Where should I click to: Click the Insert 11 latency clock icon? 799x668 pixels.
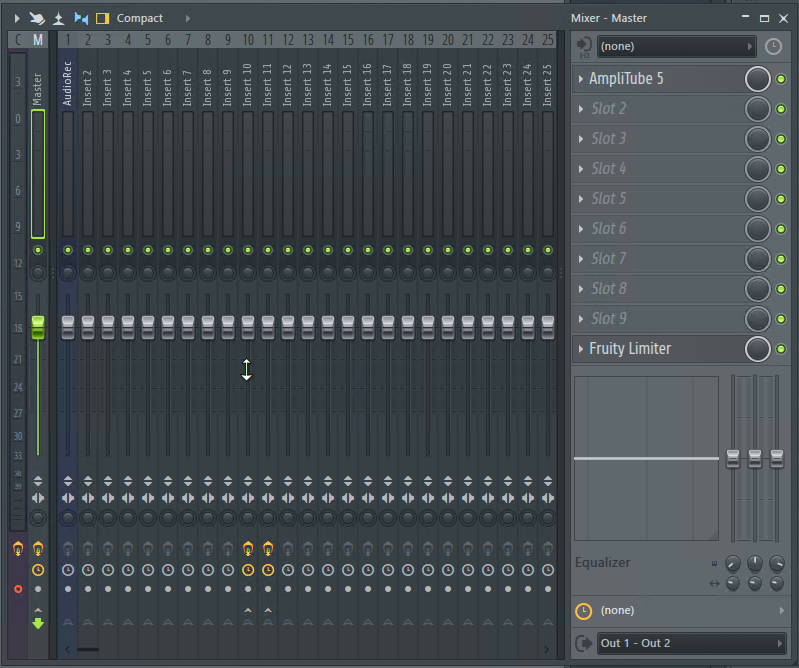coord(268,570)
